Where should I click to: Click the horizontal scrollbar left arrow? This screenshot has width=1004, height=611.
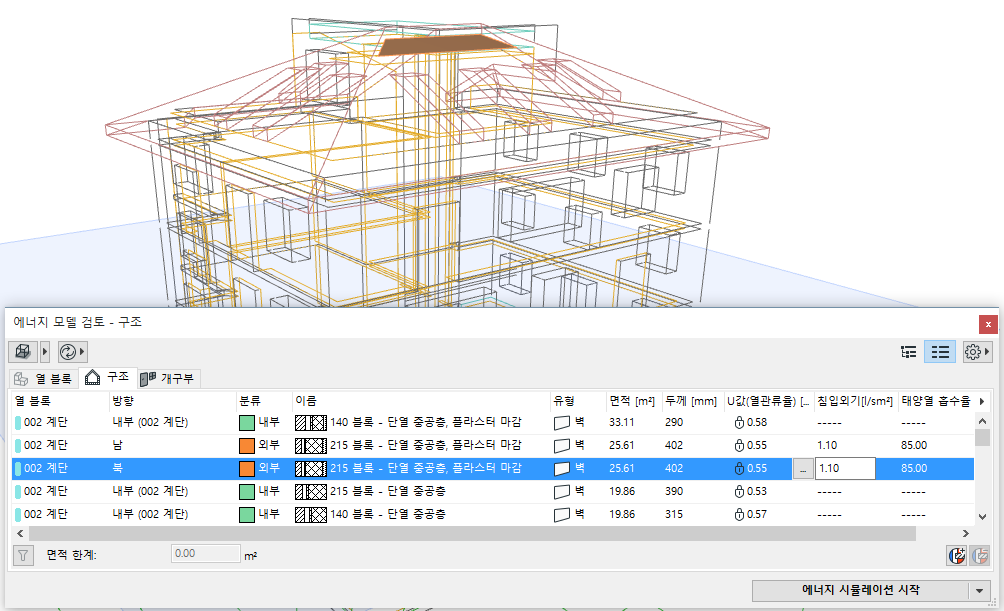pyautogui.click(x=20, y=534)
